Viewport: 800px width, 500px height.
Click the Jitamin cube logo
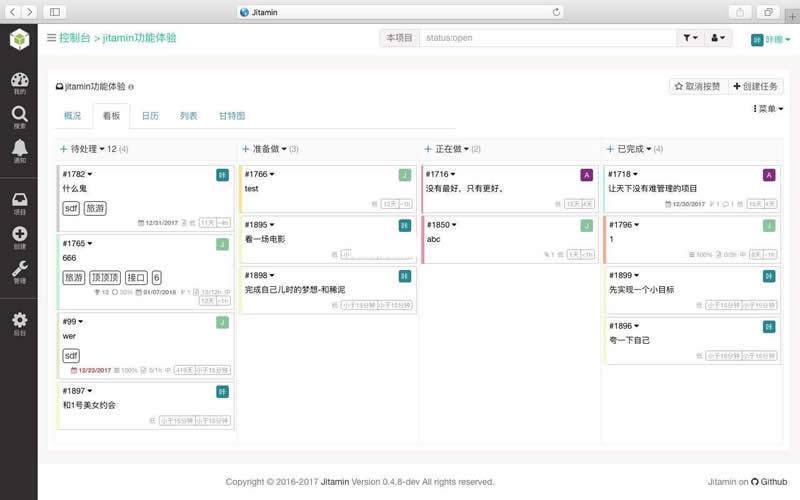pos(19,39)
